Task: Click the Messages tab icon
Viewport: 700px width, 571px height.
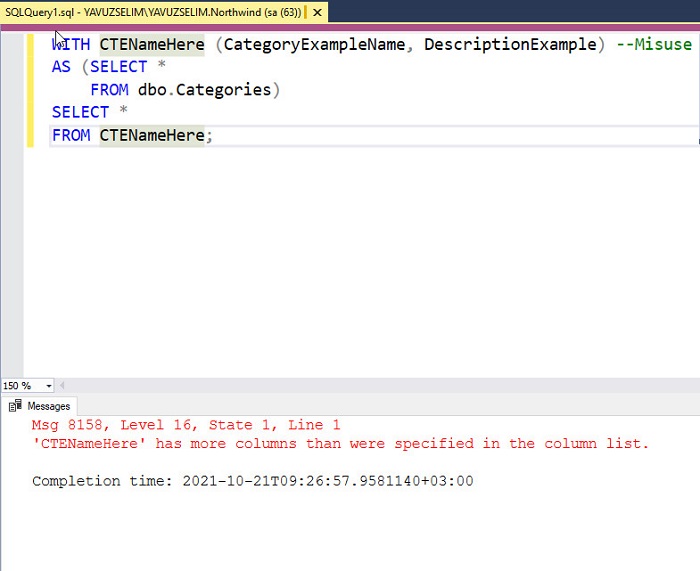Action: pyautogui.click(x=15, y=406)
